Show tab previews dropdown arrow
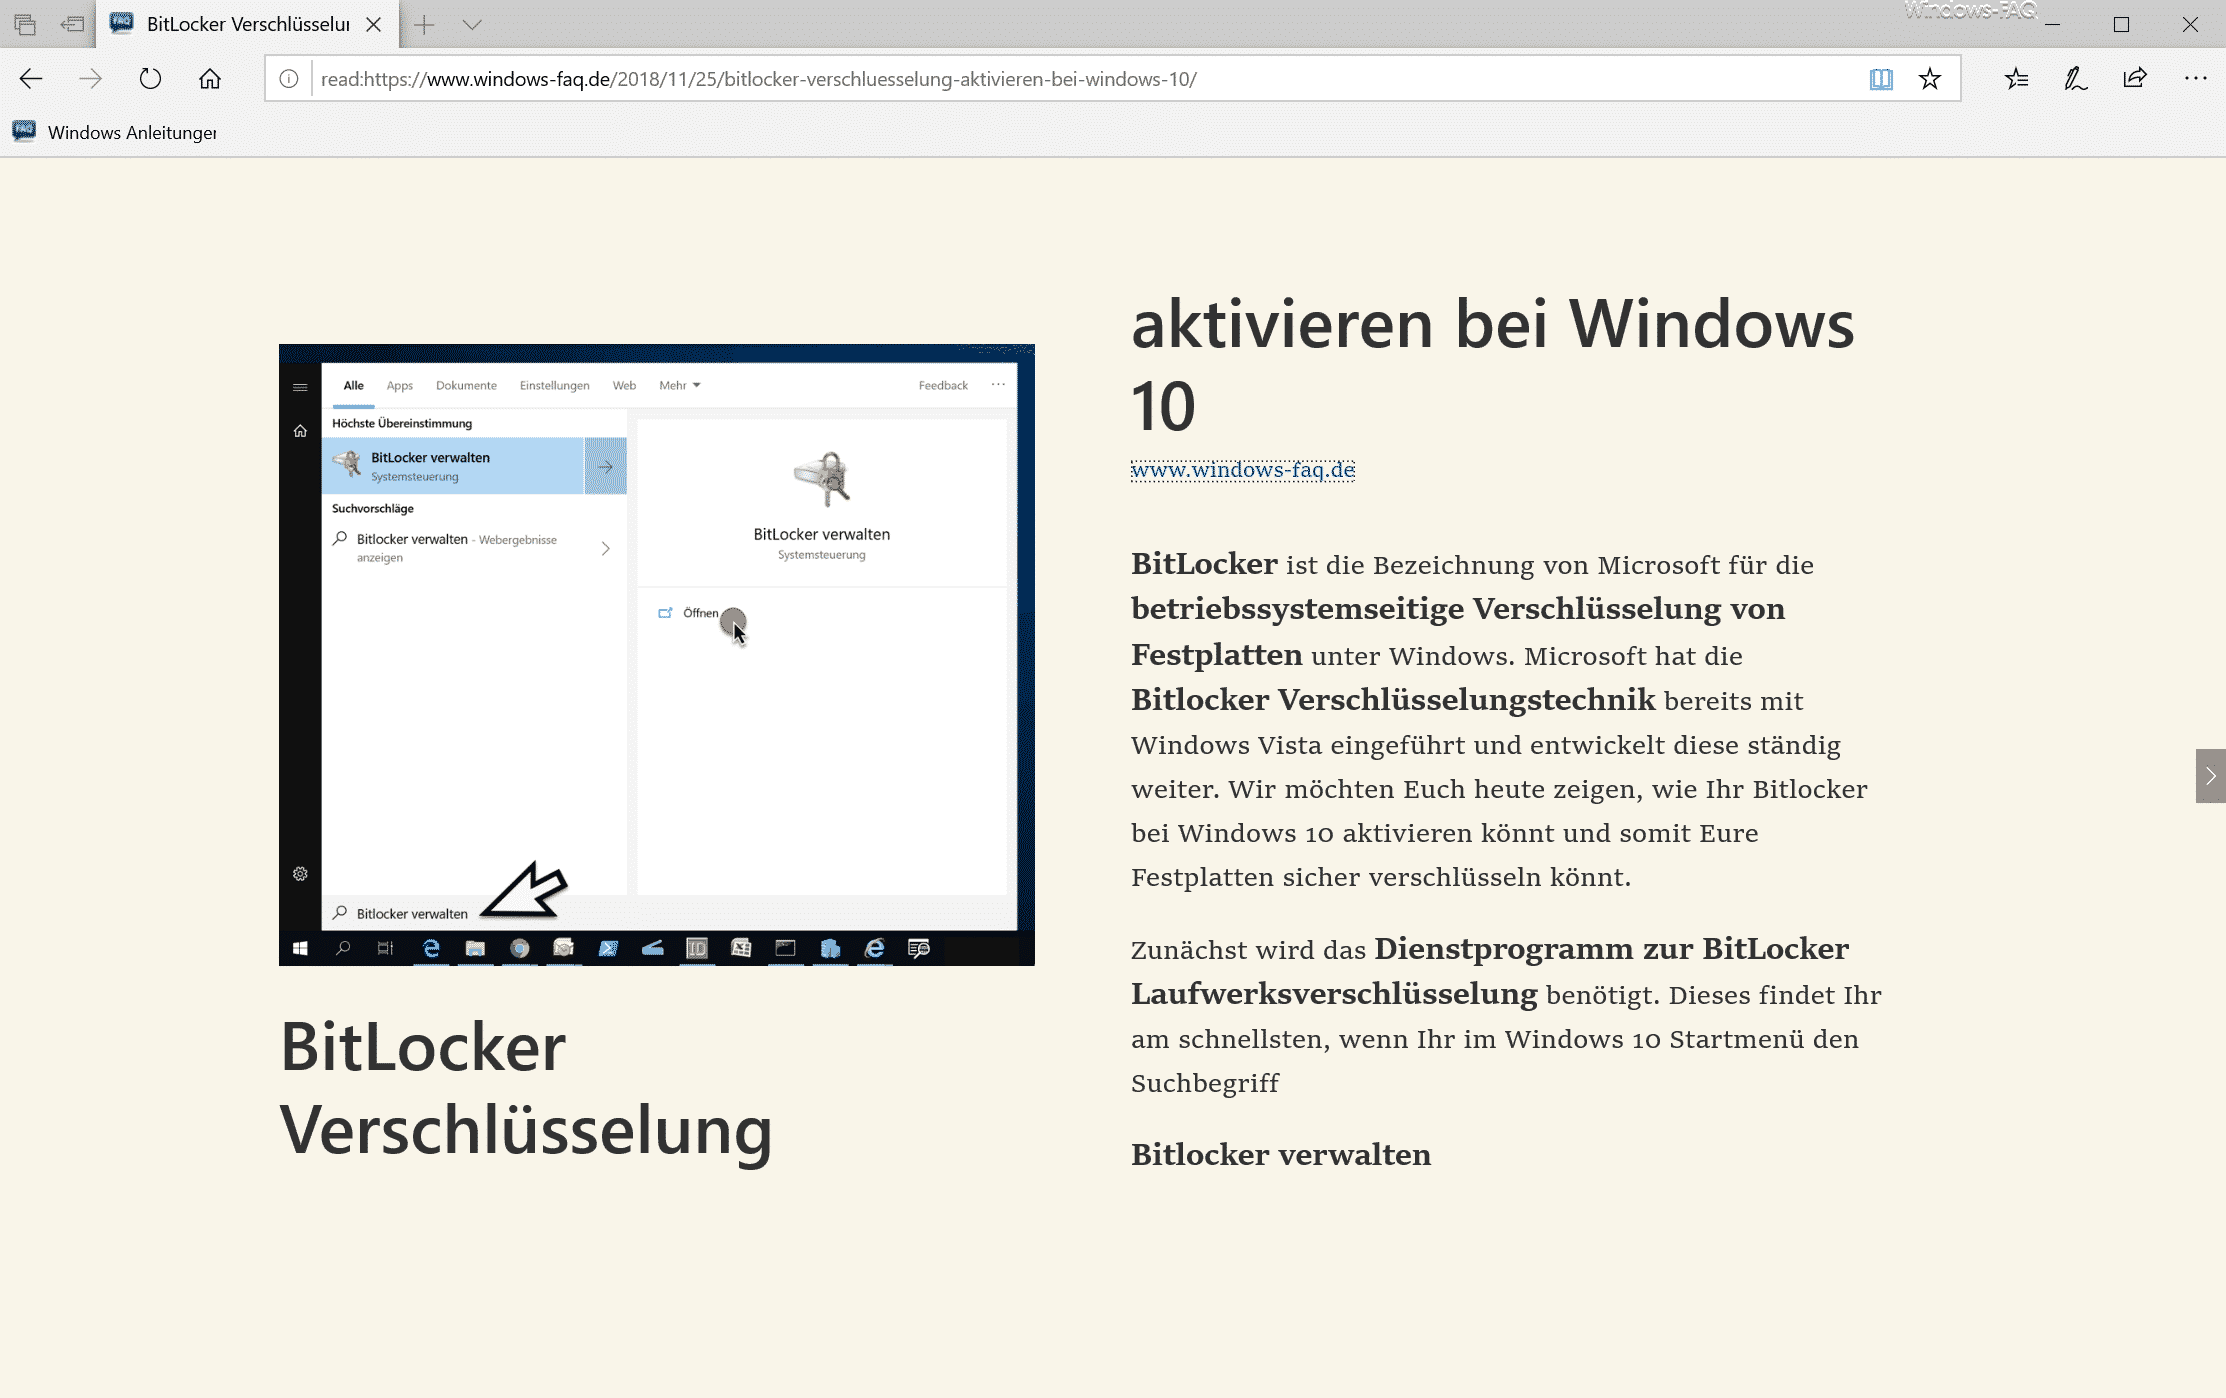The image size is (2226, 1398). tap(472, 24)
